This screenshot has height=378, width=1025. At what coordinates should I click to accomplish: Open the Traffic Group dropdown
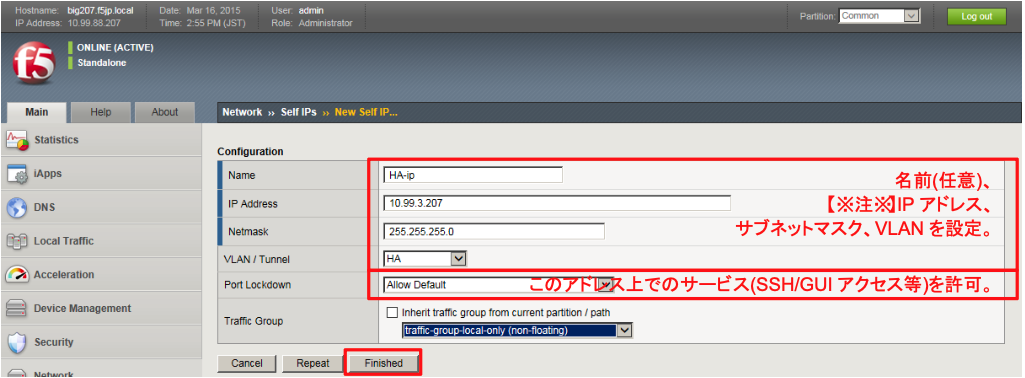(518, 330)
